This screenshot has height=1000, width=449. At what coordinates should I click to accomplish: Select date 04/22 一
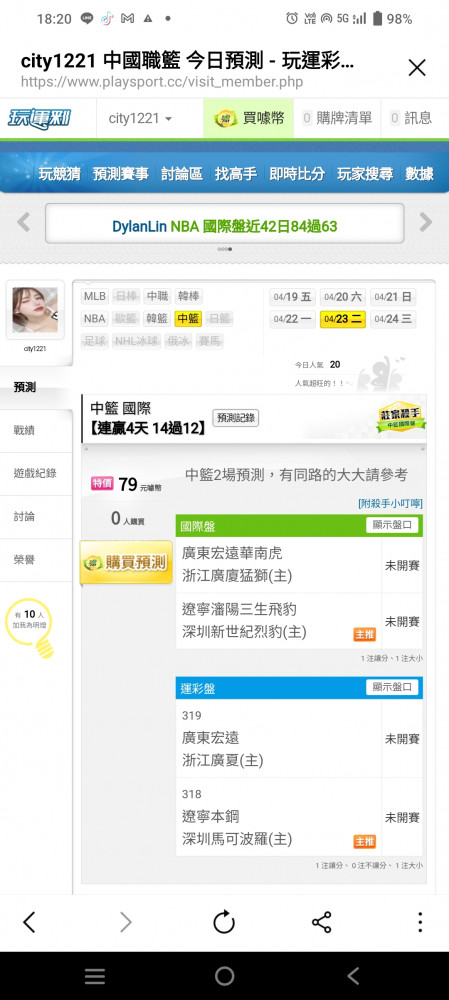pos(292,319)
